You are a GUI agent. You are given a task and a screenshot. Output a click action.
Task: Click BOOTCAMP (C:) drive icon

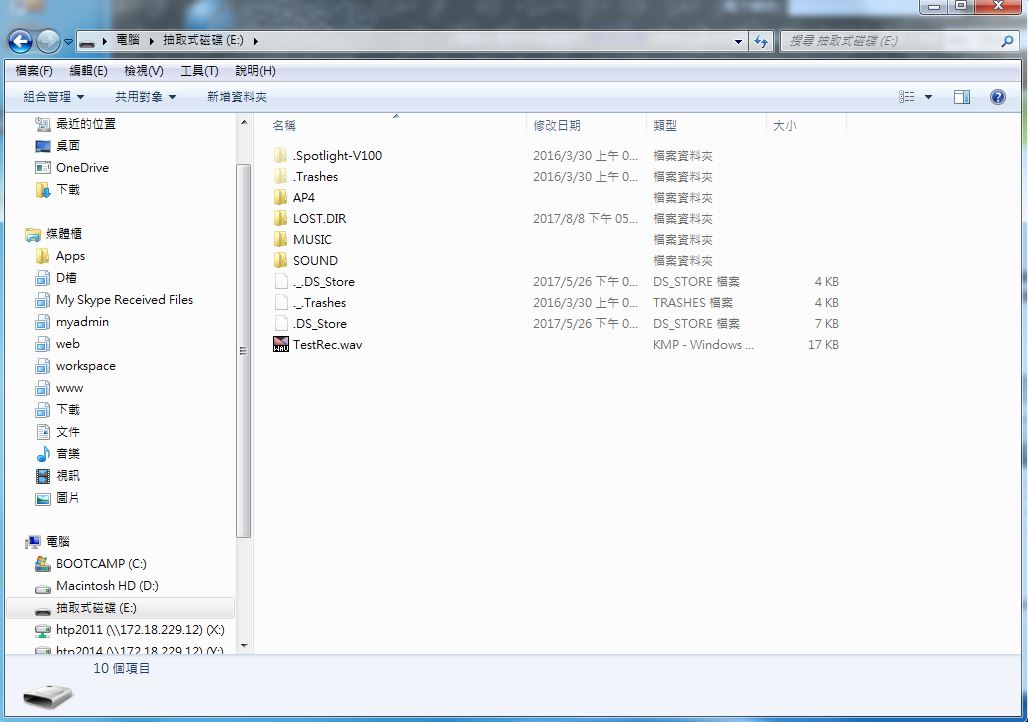click(x=43, y=564)
